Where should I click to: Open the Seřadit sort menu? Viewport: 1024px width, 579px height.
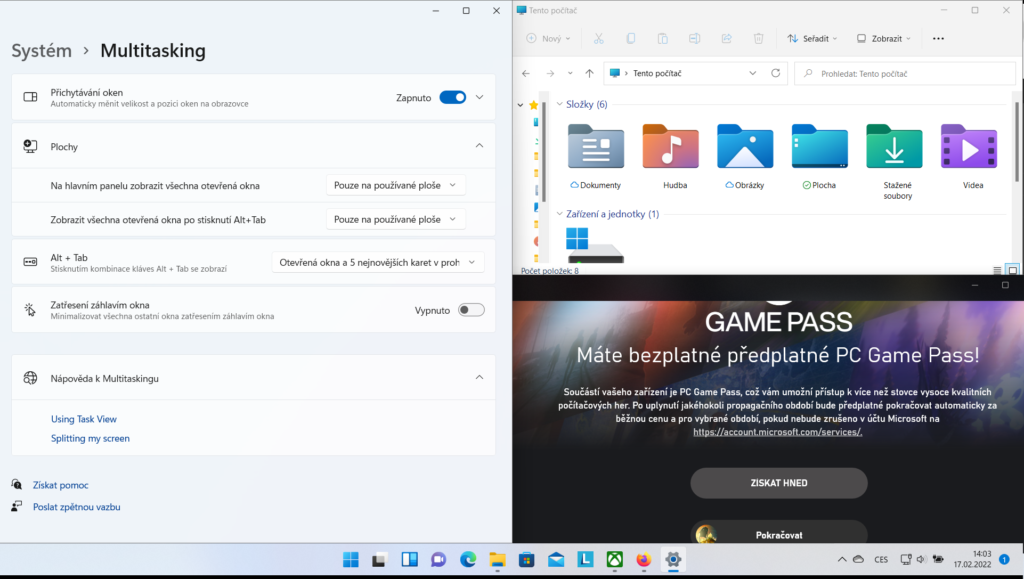tap(812, 39)
